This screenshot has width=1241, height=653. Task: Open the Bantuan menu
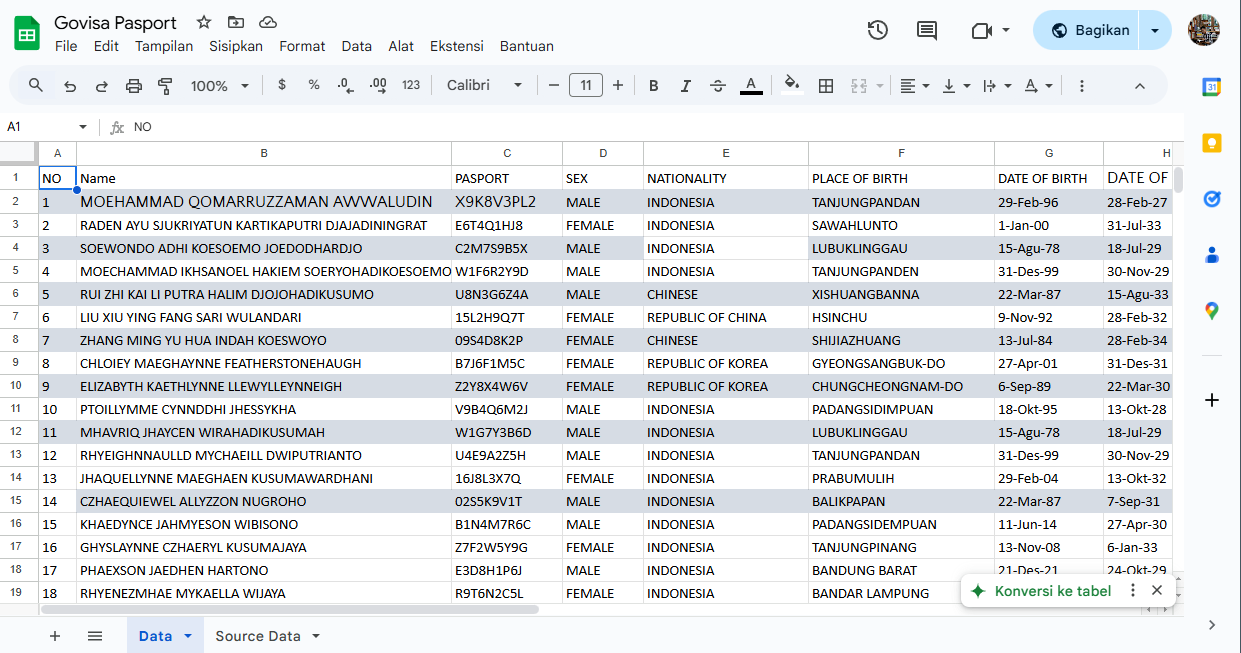527,46
